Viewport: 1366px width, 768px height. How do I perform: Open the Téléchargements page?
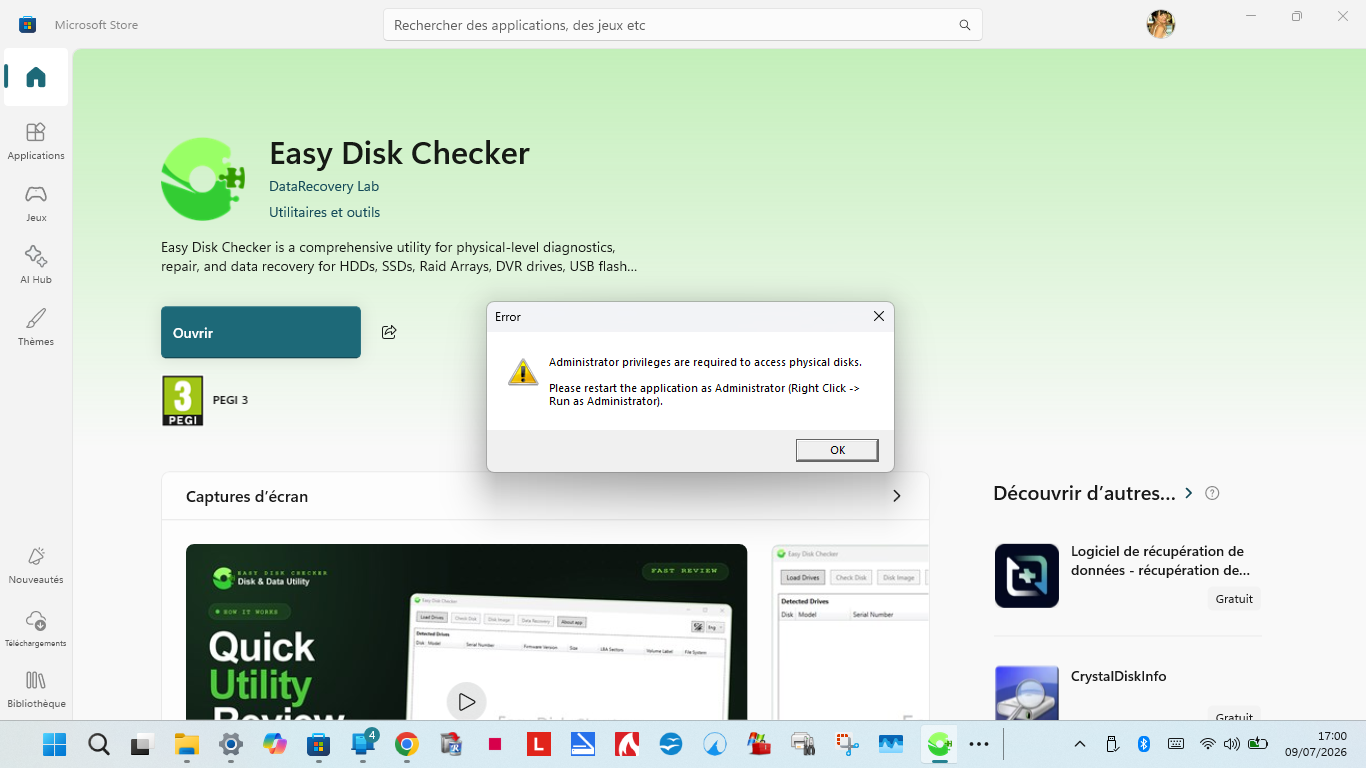(x=36, y=629)
